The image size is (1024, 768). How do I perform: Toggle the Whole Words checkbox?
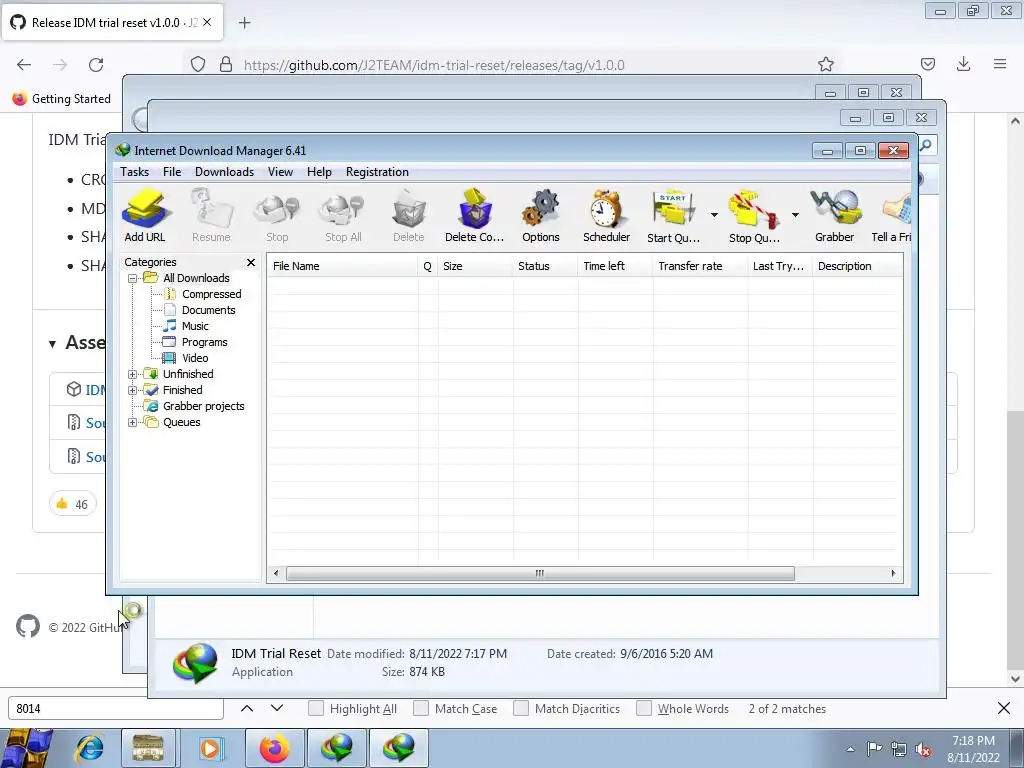point(644,708)
